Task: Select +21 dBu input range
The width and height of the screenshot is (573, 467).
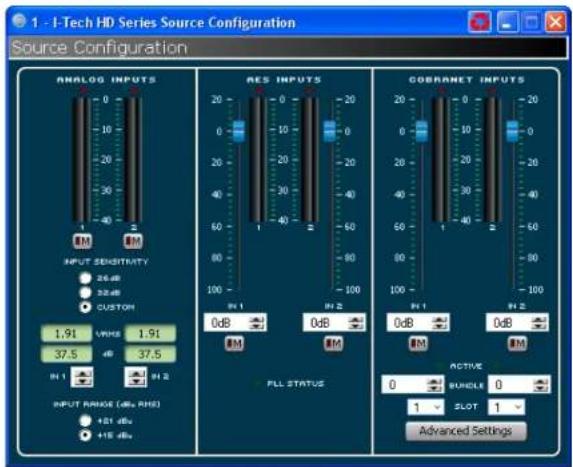Action: pyautogui.click(x=86, y=421)
